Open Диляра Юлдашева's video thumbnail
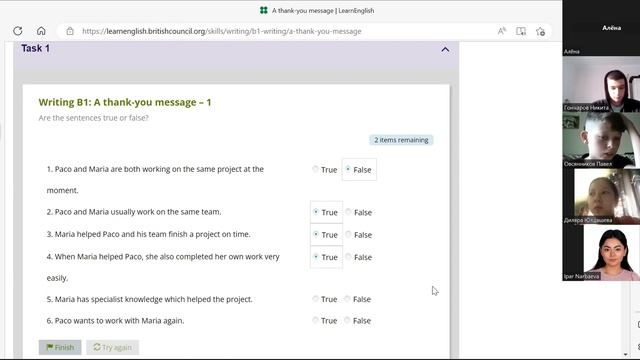 601,196
